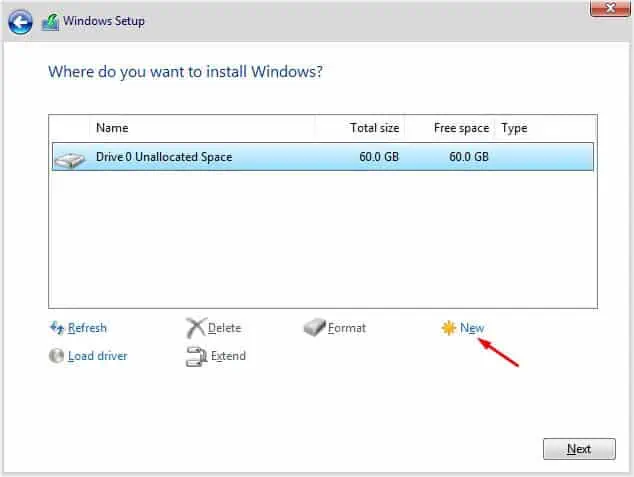Select the Format link
The image size is (634, 477).
pos(347,328)
